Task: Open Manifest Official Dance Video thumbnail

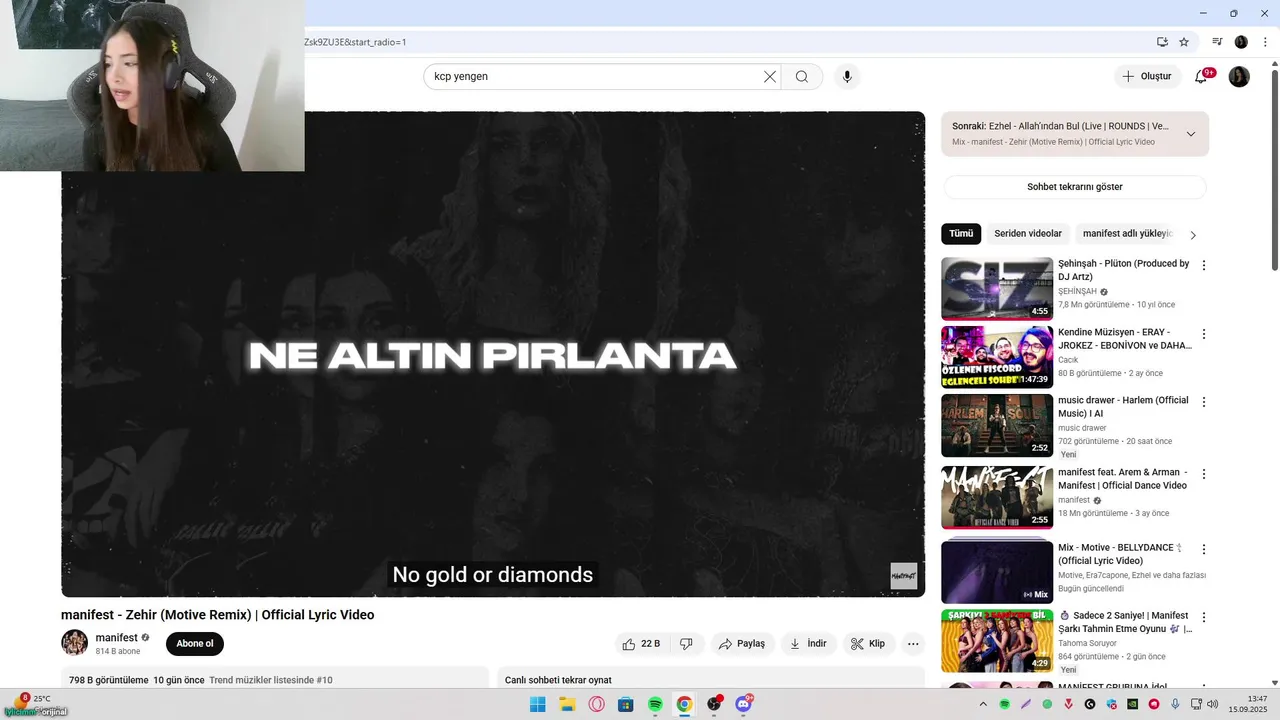Action: point(997,497)
